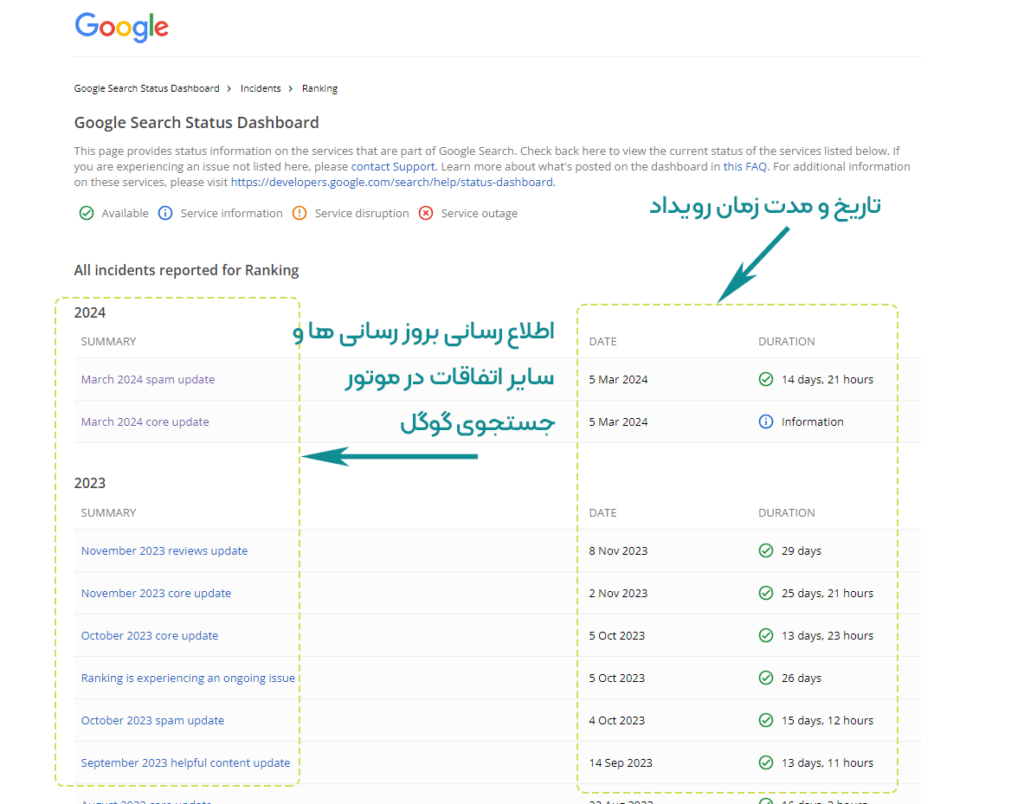Click the DURATION column header under 2024

(x=786, y=342)
